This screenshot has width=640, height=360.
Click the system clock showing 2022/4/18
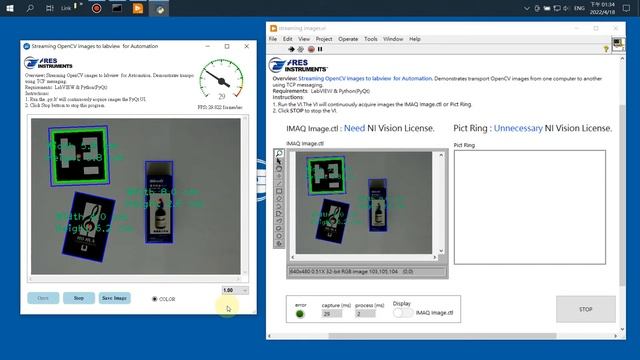tap(602, 8)
